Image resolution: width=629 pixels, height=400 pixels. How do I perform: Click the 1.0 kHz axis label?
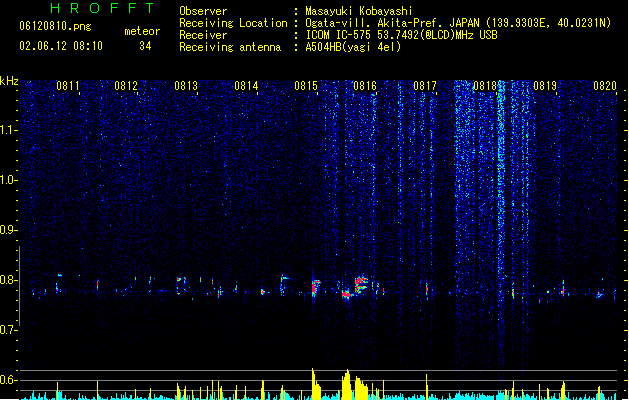(x=8, y=180)
